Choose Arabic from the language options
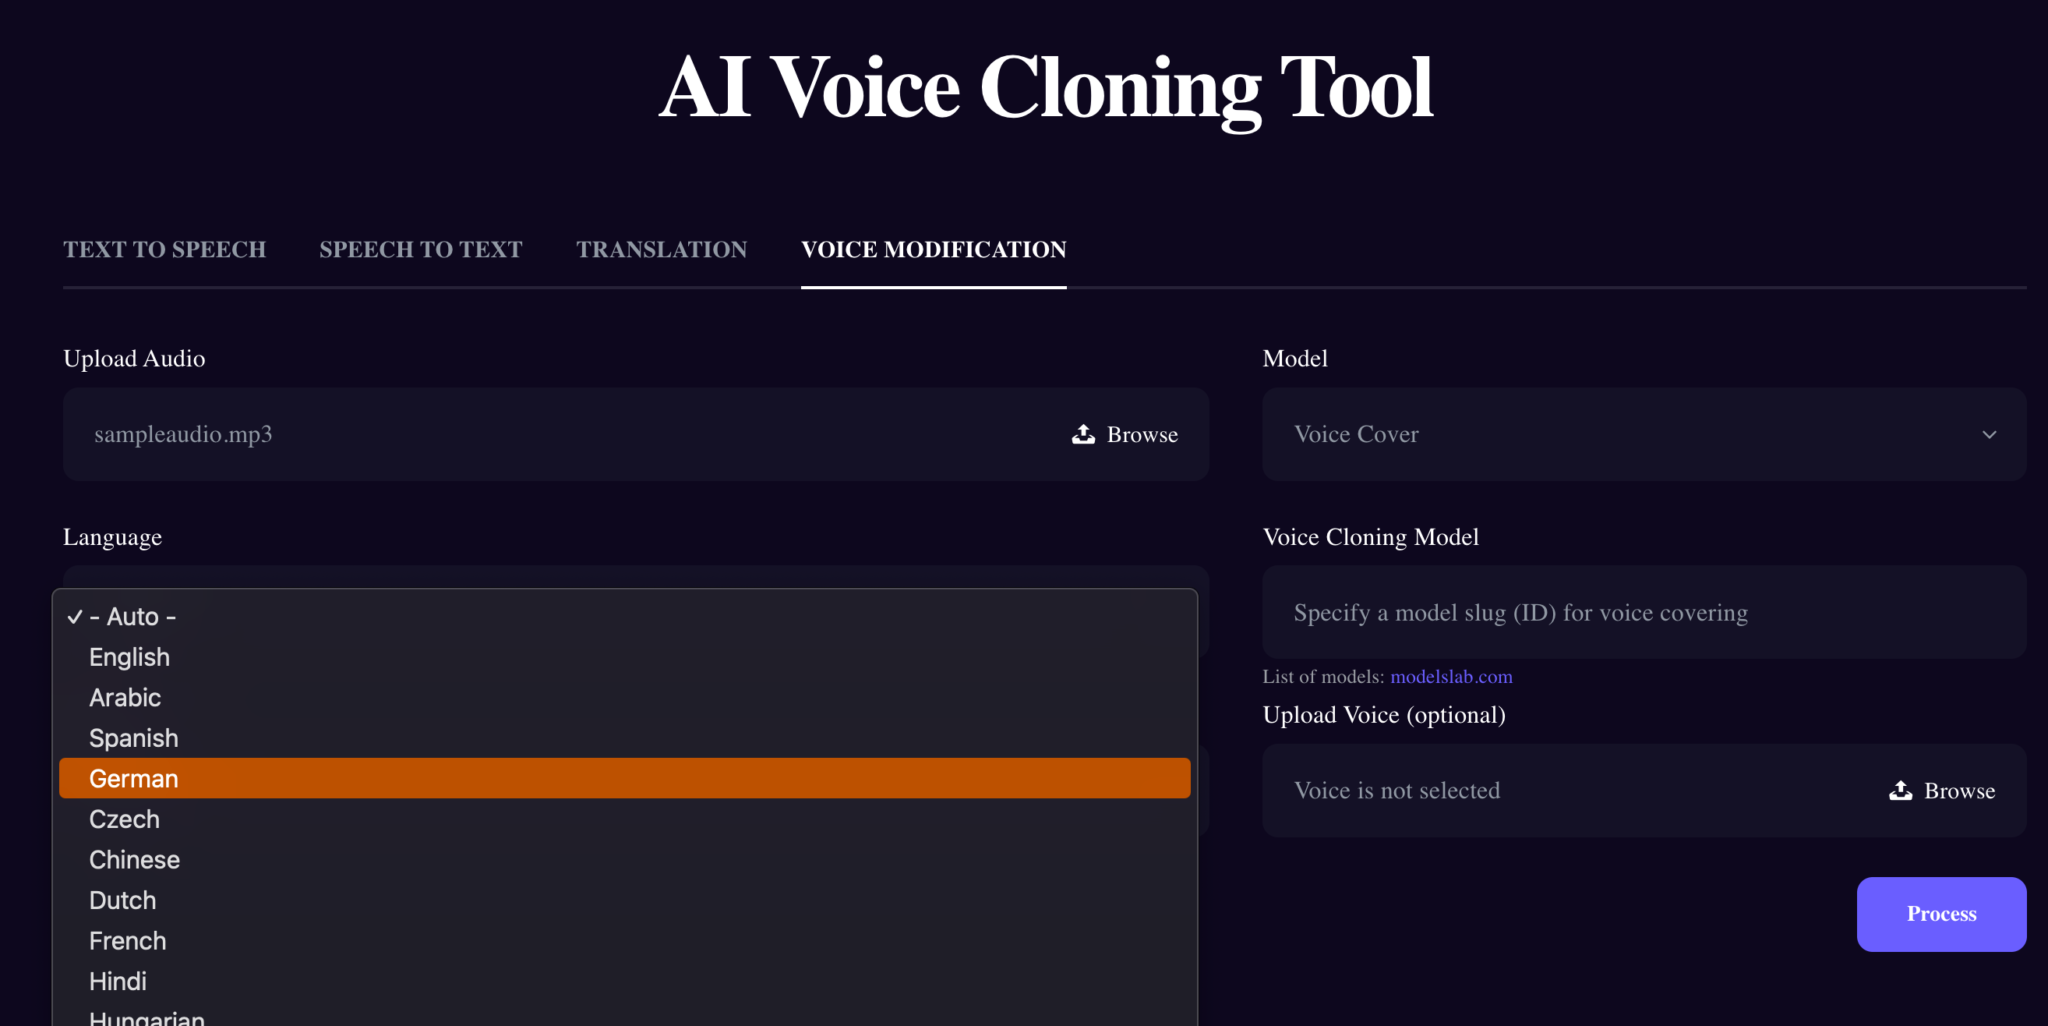The image size is (2048, 1026). pyautogui.click(x=125, y=697)
